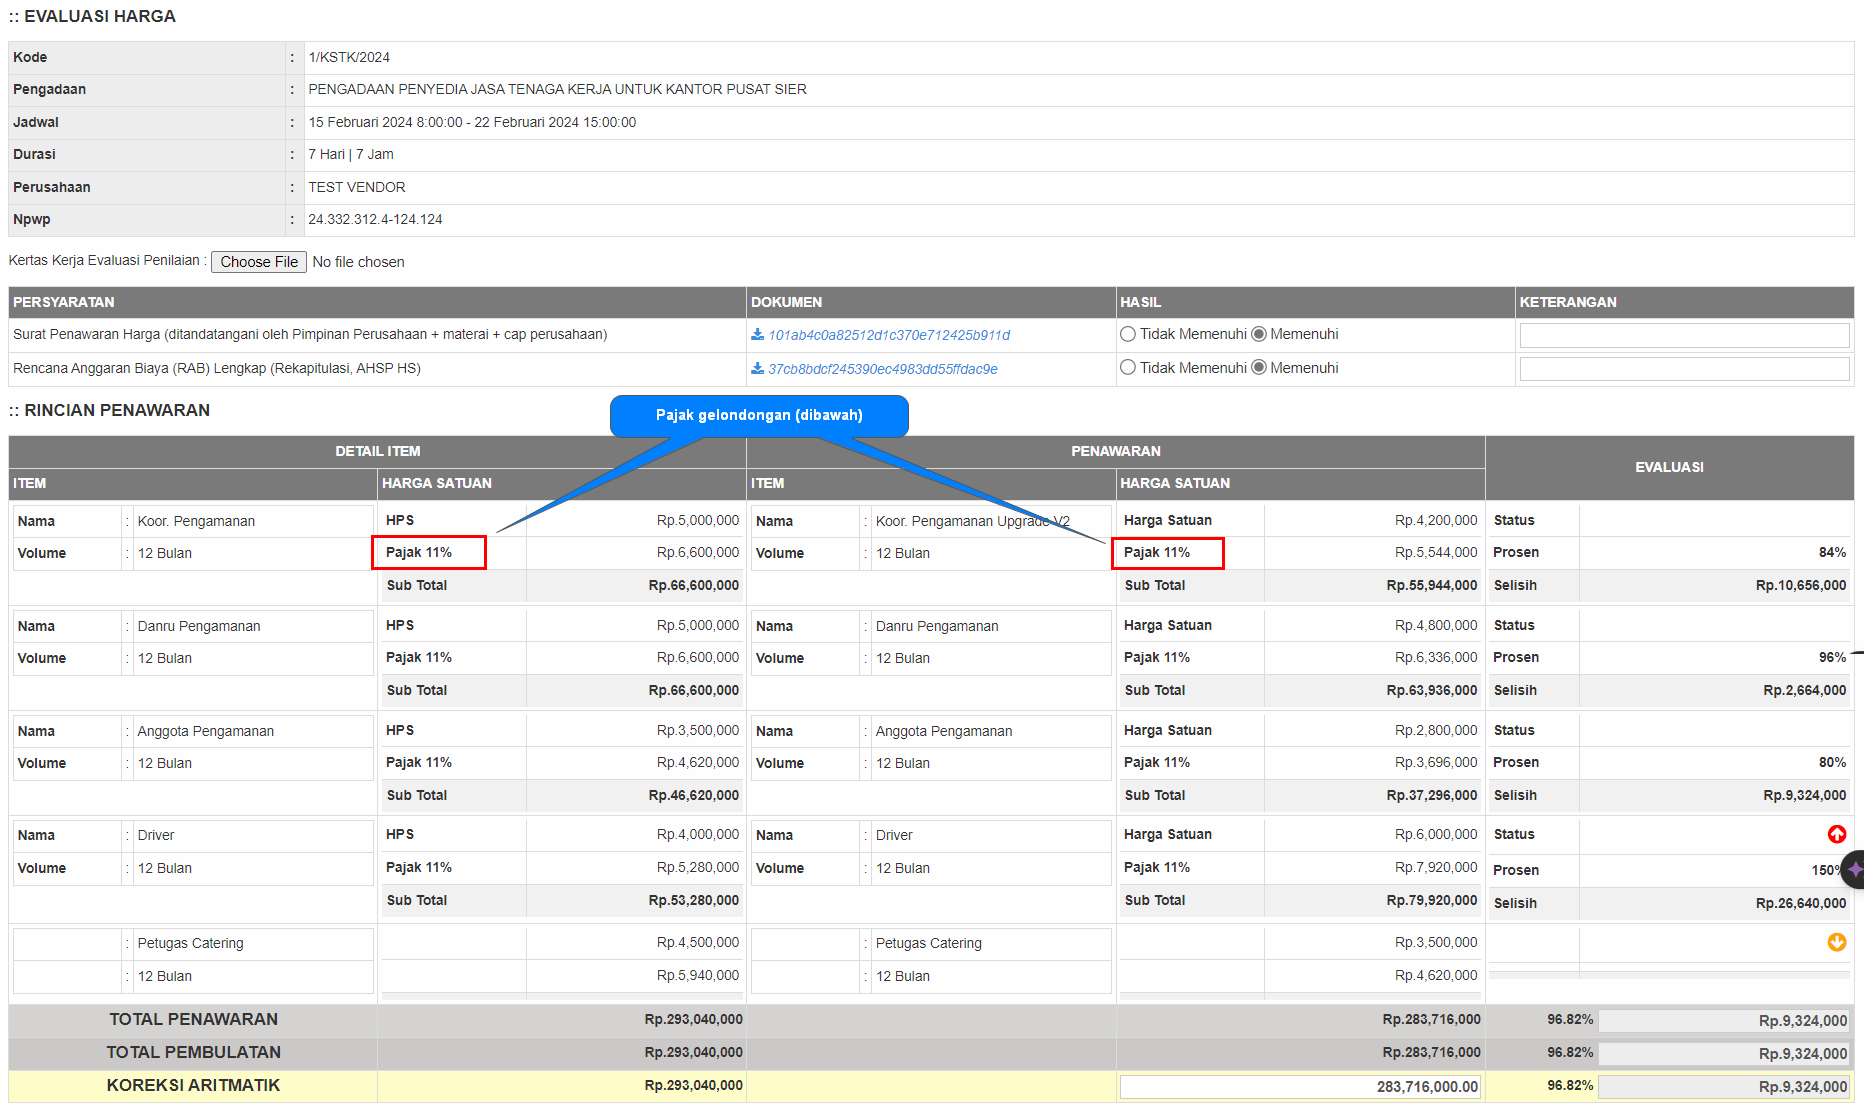Click the Total Pembulatan selisih field
Screen dimensions: 1864x1107
click(x=1724, y=1053)
